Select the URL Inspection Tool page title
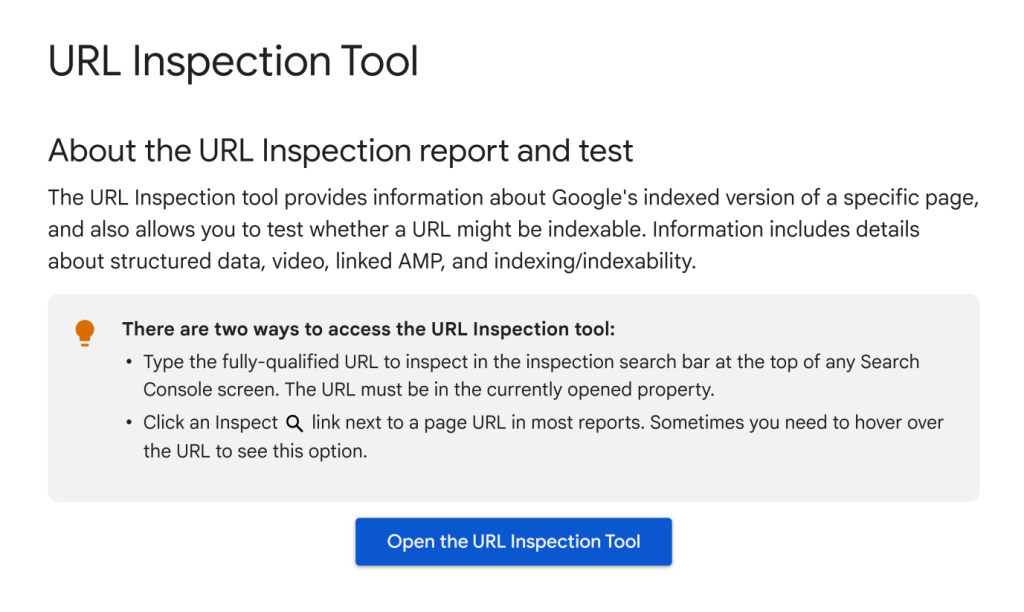The image size is (1024, 612). click(233, 61)
